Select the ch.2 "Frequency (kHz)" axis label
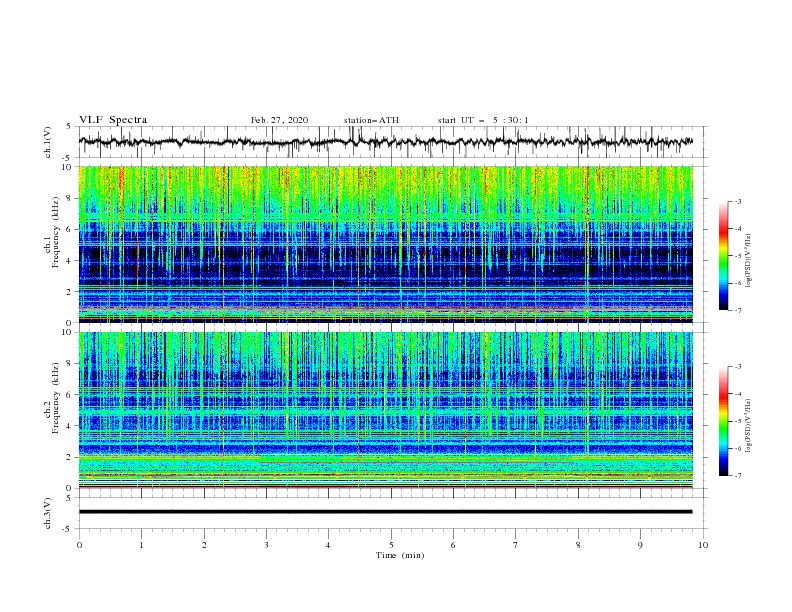792x612 pixels. coord(56,398)
